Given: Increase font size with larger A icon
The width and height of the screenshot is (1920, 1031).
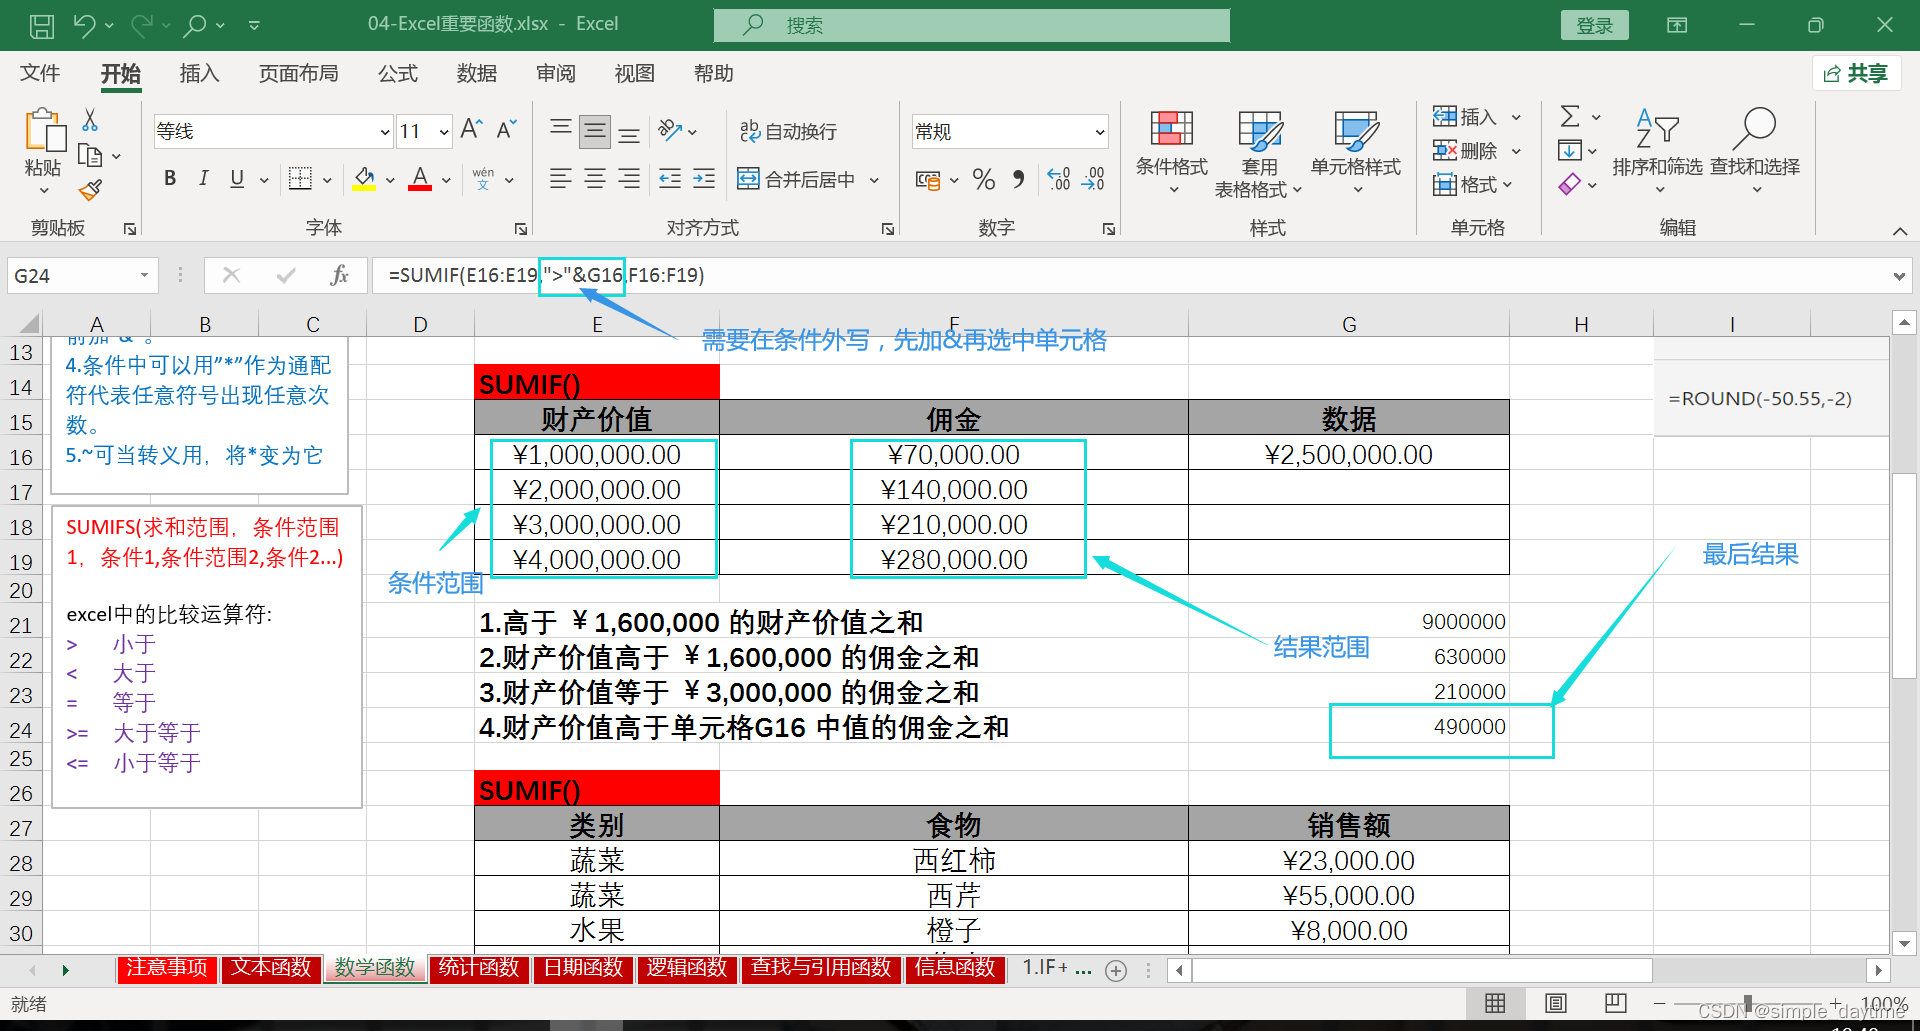Looking at the screenshot, I should pyautogui.click(x=471, y=130).
